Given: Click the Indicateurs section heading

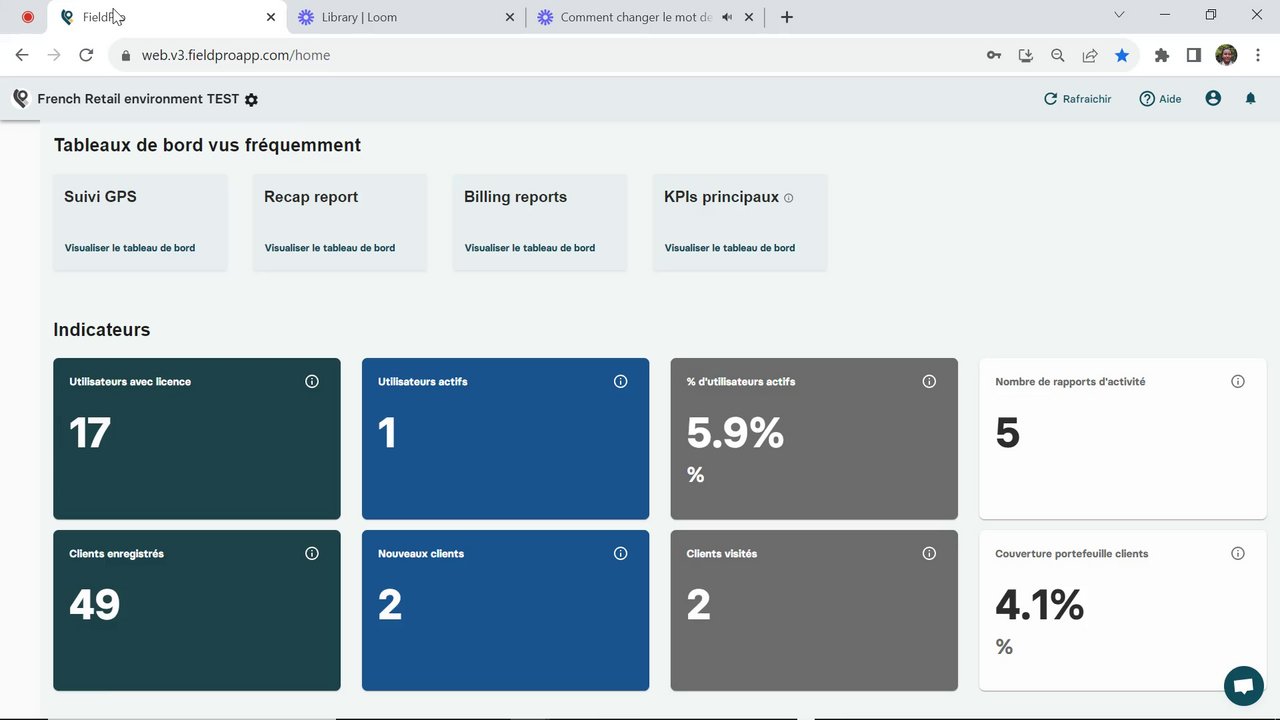Looking at the screenshot, I should pyautogui.click(x=102, y=330).
